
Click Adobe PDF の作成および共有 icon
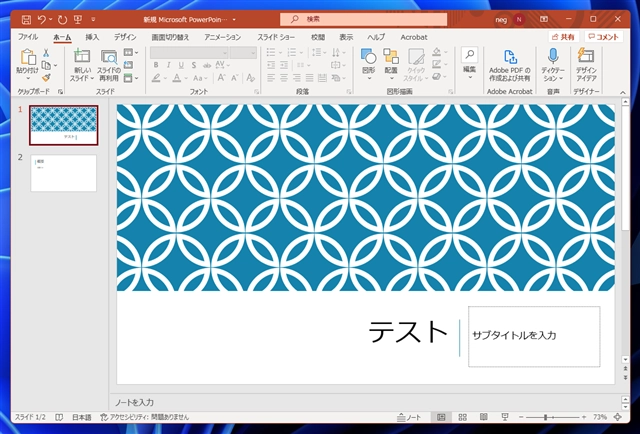pos(510,59)
